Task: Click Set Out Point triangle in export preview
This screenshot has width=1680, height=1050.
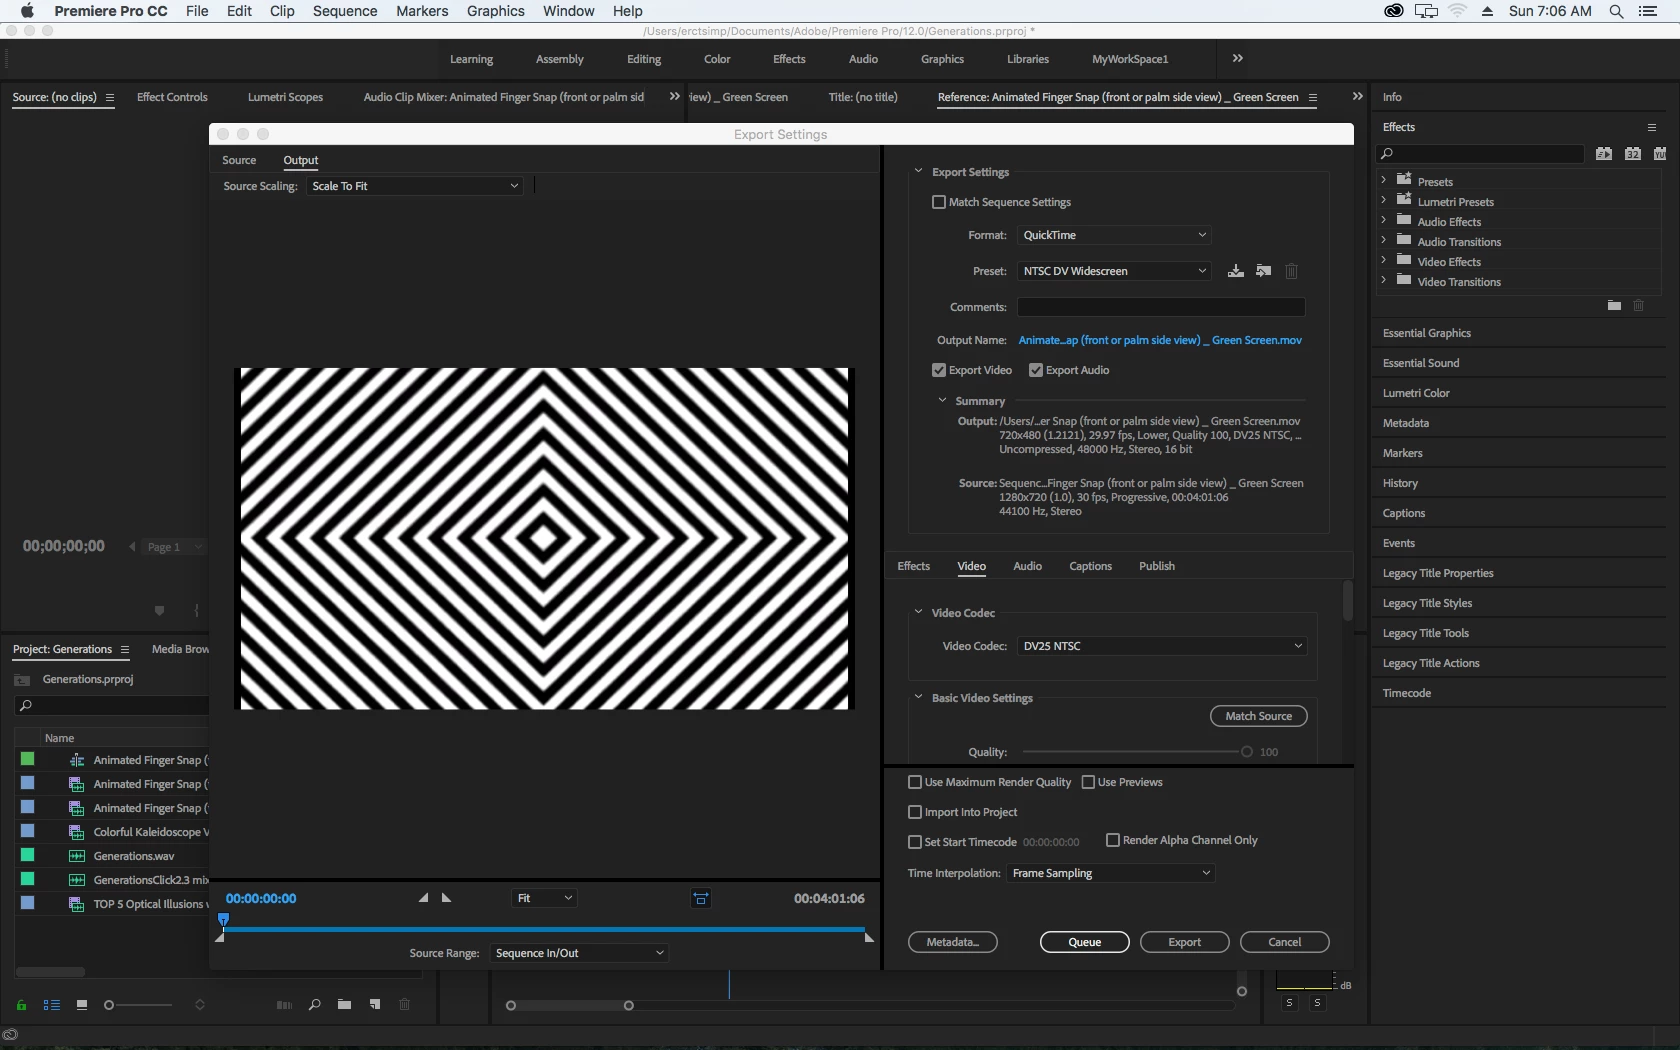Action: click(x=447, y=898)
